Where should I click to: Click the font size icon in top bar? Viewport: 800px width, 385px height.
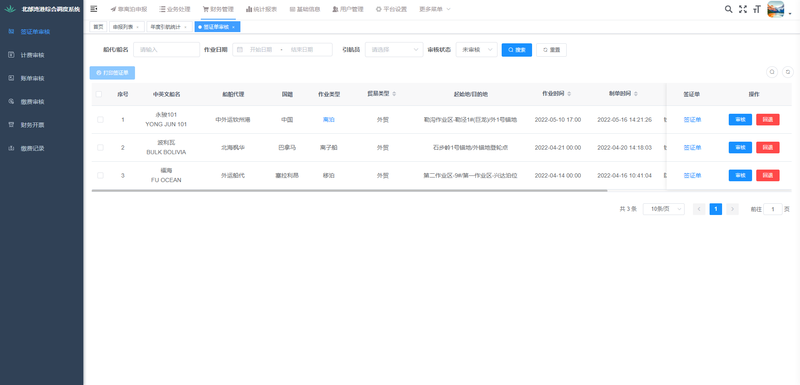coord(757,9)
